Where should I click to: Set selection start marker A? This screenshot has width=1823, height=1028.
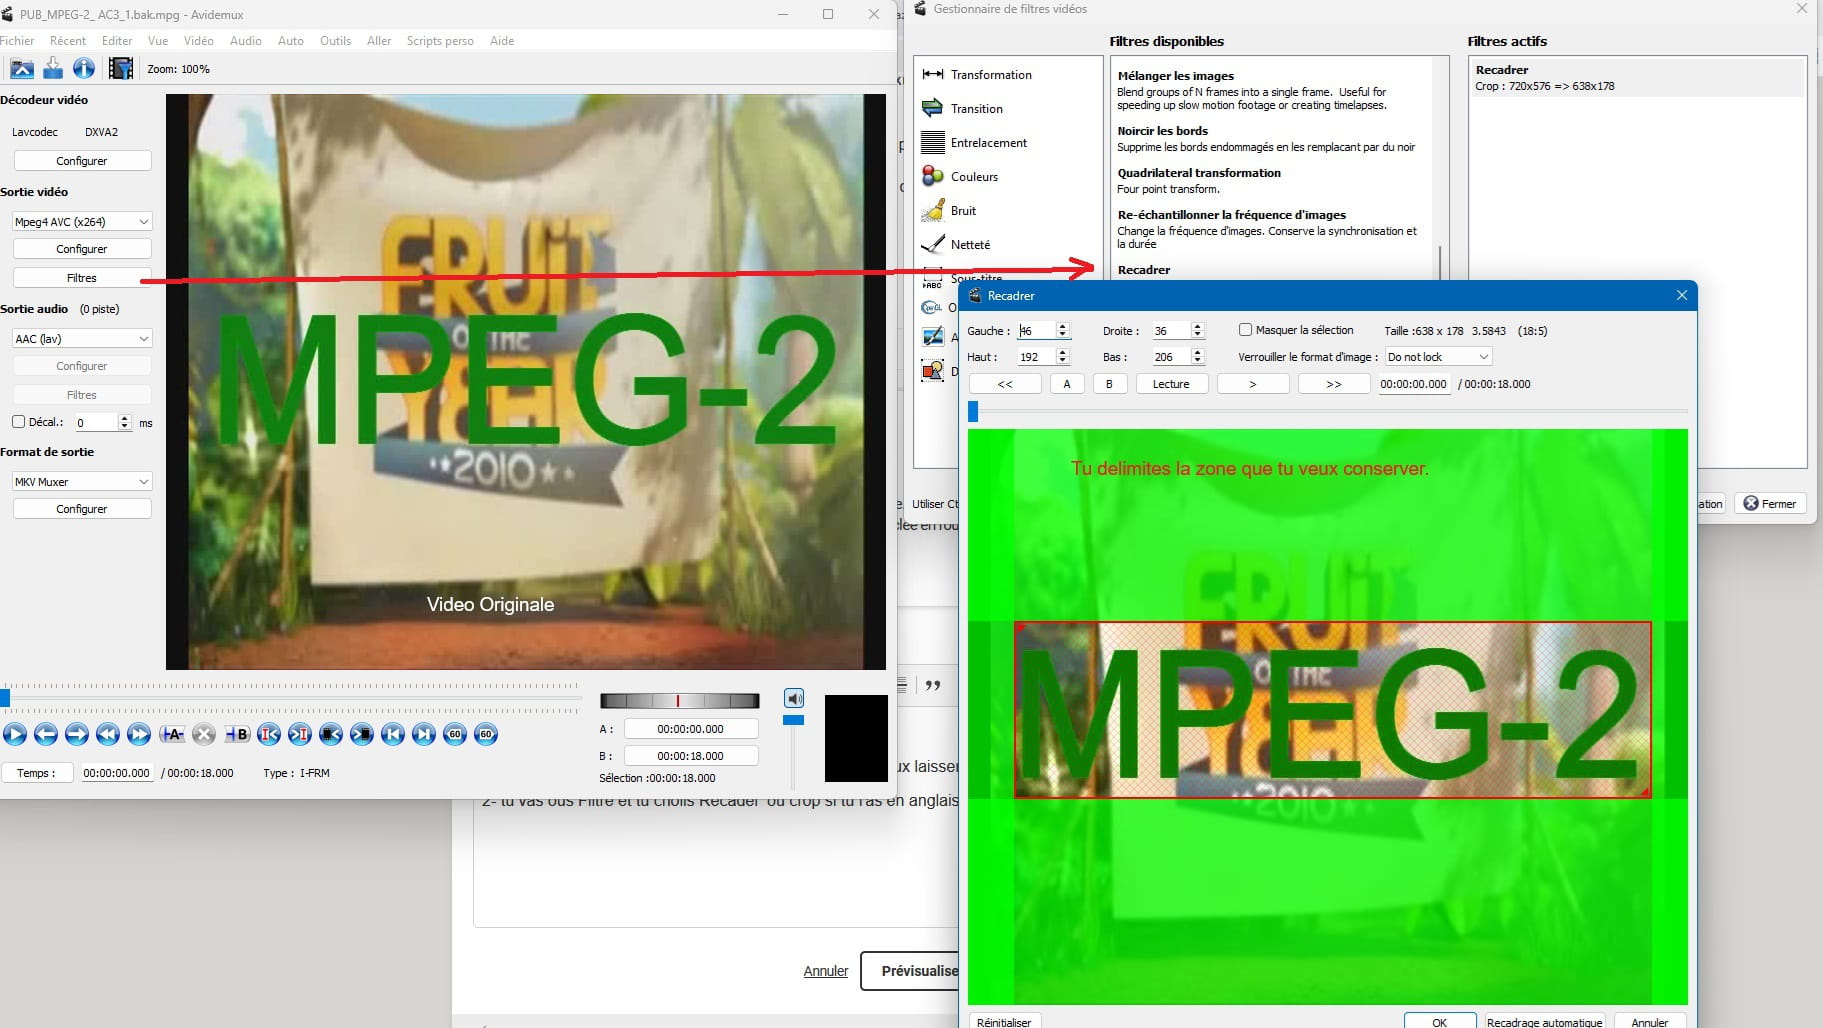172,734
